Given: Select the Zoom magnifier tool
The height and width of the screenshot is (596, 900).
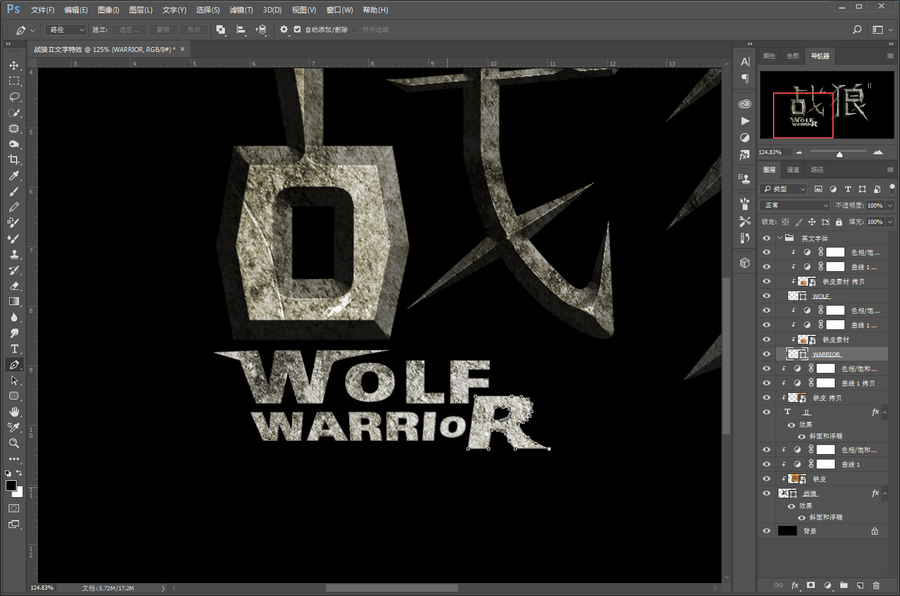Looking at the screenshot, I should click(14, 443).
